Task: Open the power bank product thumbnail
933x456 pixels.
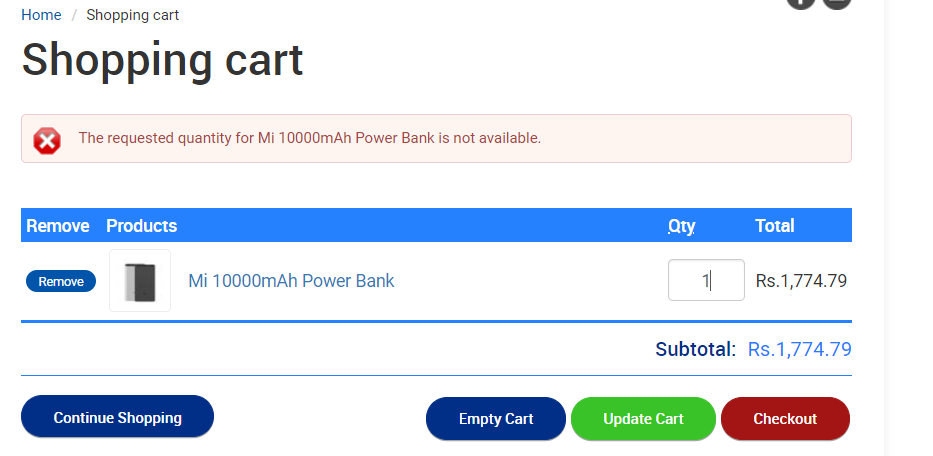Action: (140, 280)
